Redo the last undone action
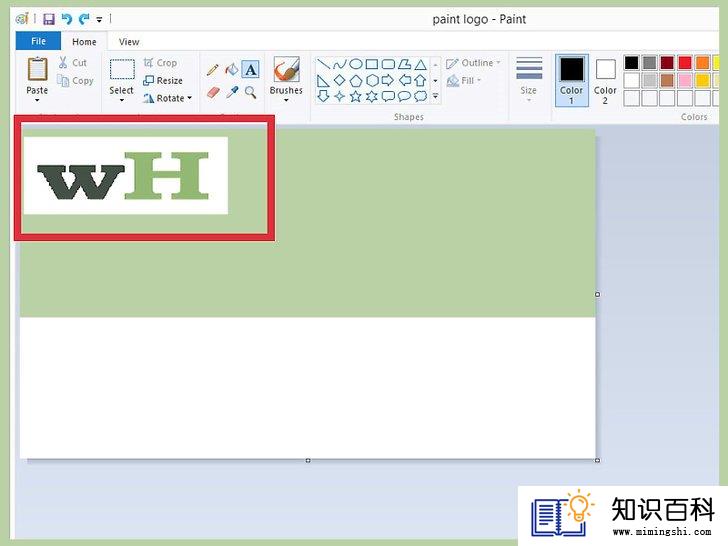This screenshot has height=546, width=728. tap(84, 19)
